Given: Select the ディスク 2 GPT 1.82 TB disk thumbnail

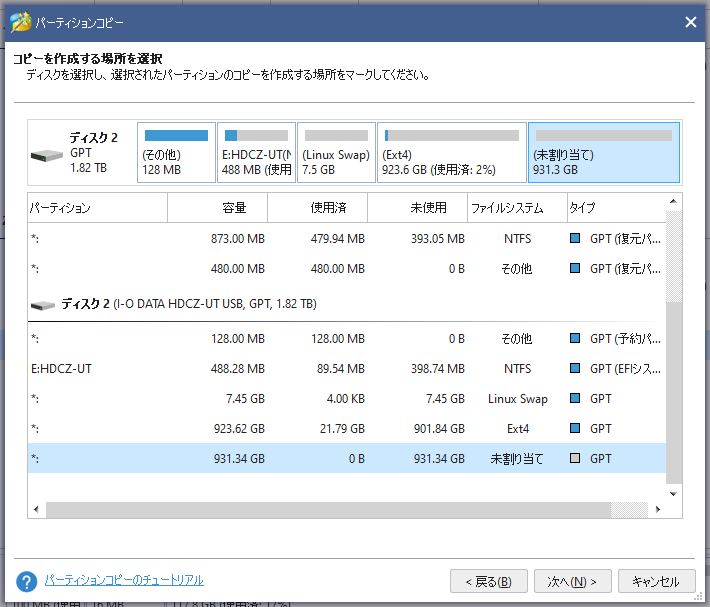Looking at the screenshot, I should click(82, 153).
